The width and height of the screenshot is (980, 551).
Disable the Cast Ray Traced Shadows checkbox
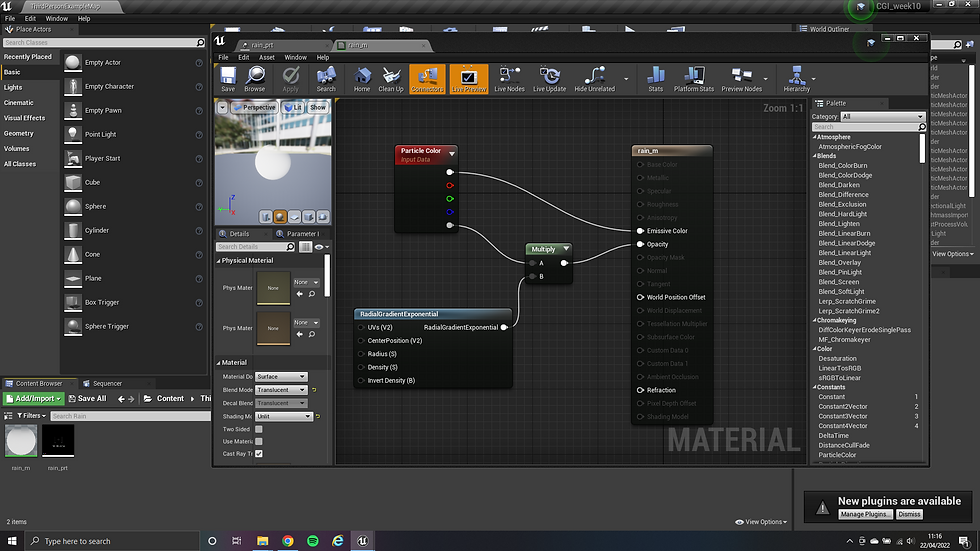click(x=259, y=454)
